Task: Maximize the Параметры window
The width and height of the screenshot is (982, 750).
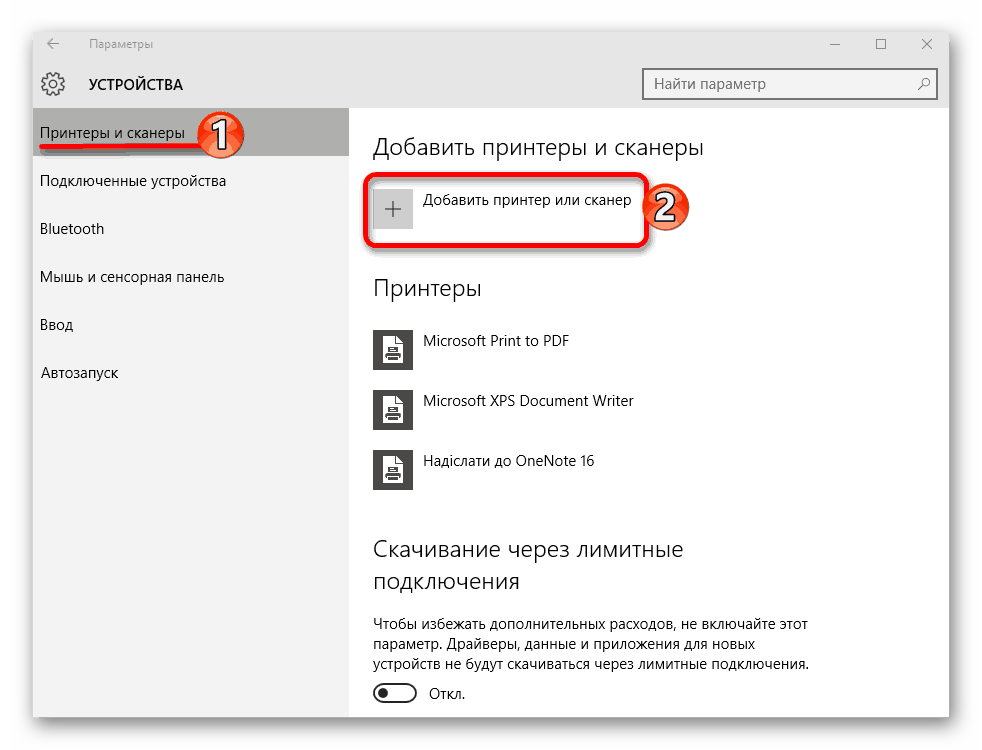Action: [881, 44]
